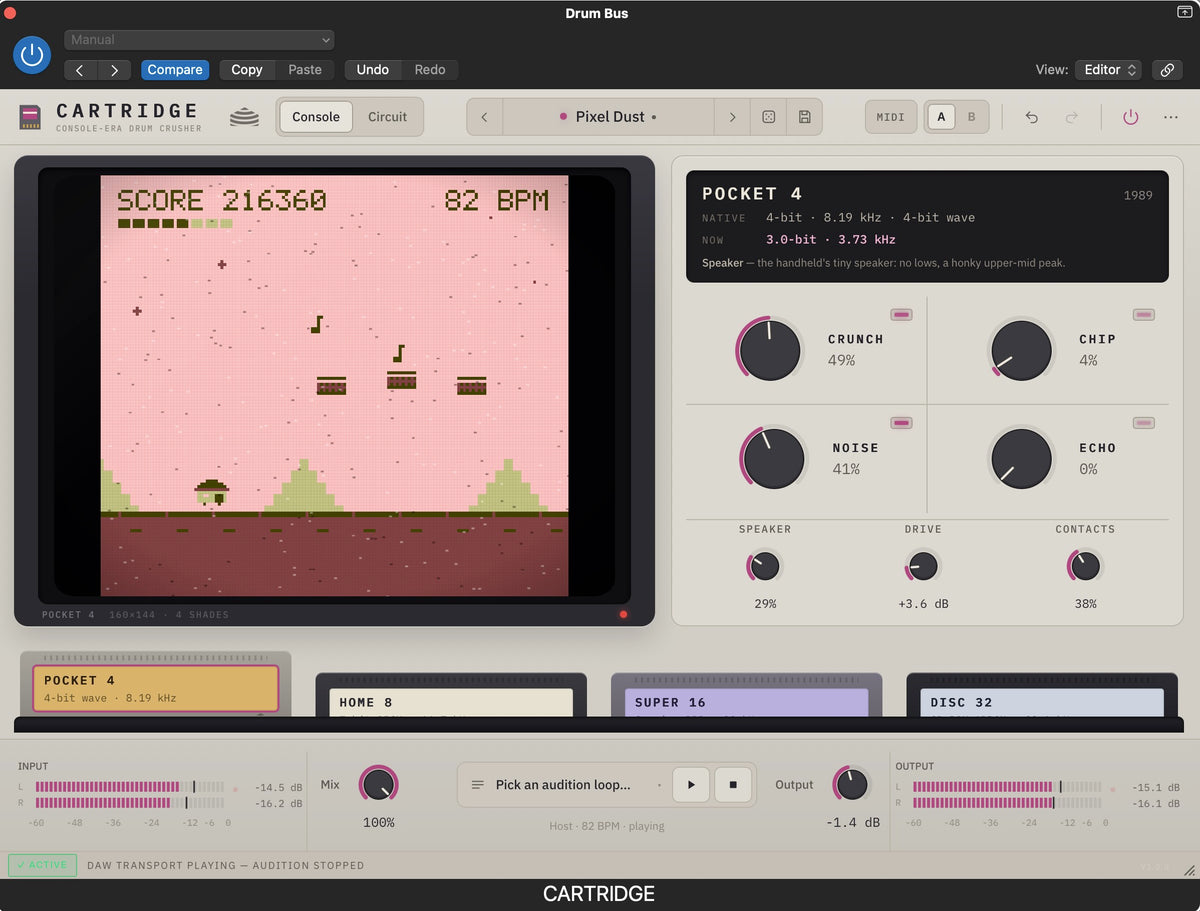Open the Manual preset dropdown
The image size is (1200, 911).
coord(199,40)
